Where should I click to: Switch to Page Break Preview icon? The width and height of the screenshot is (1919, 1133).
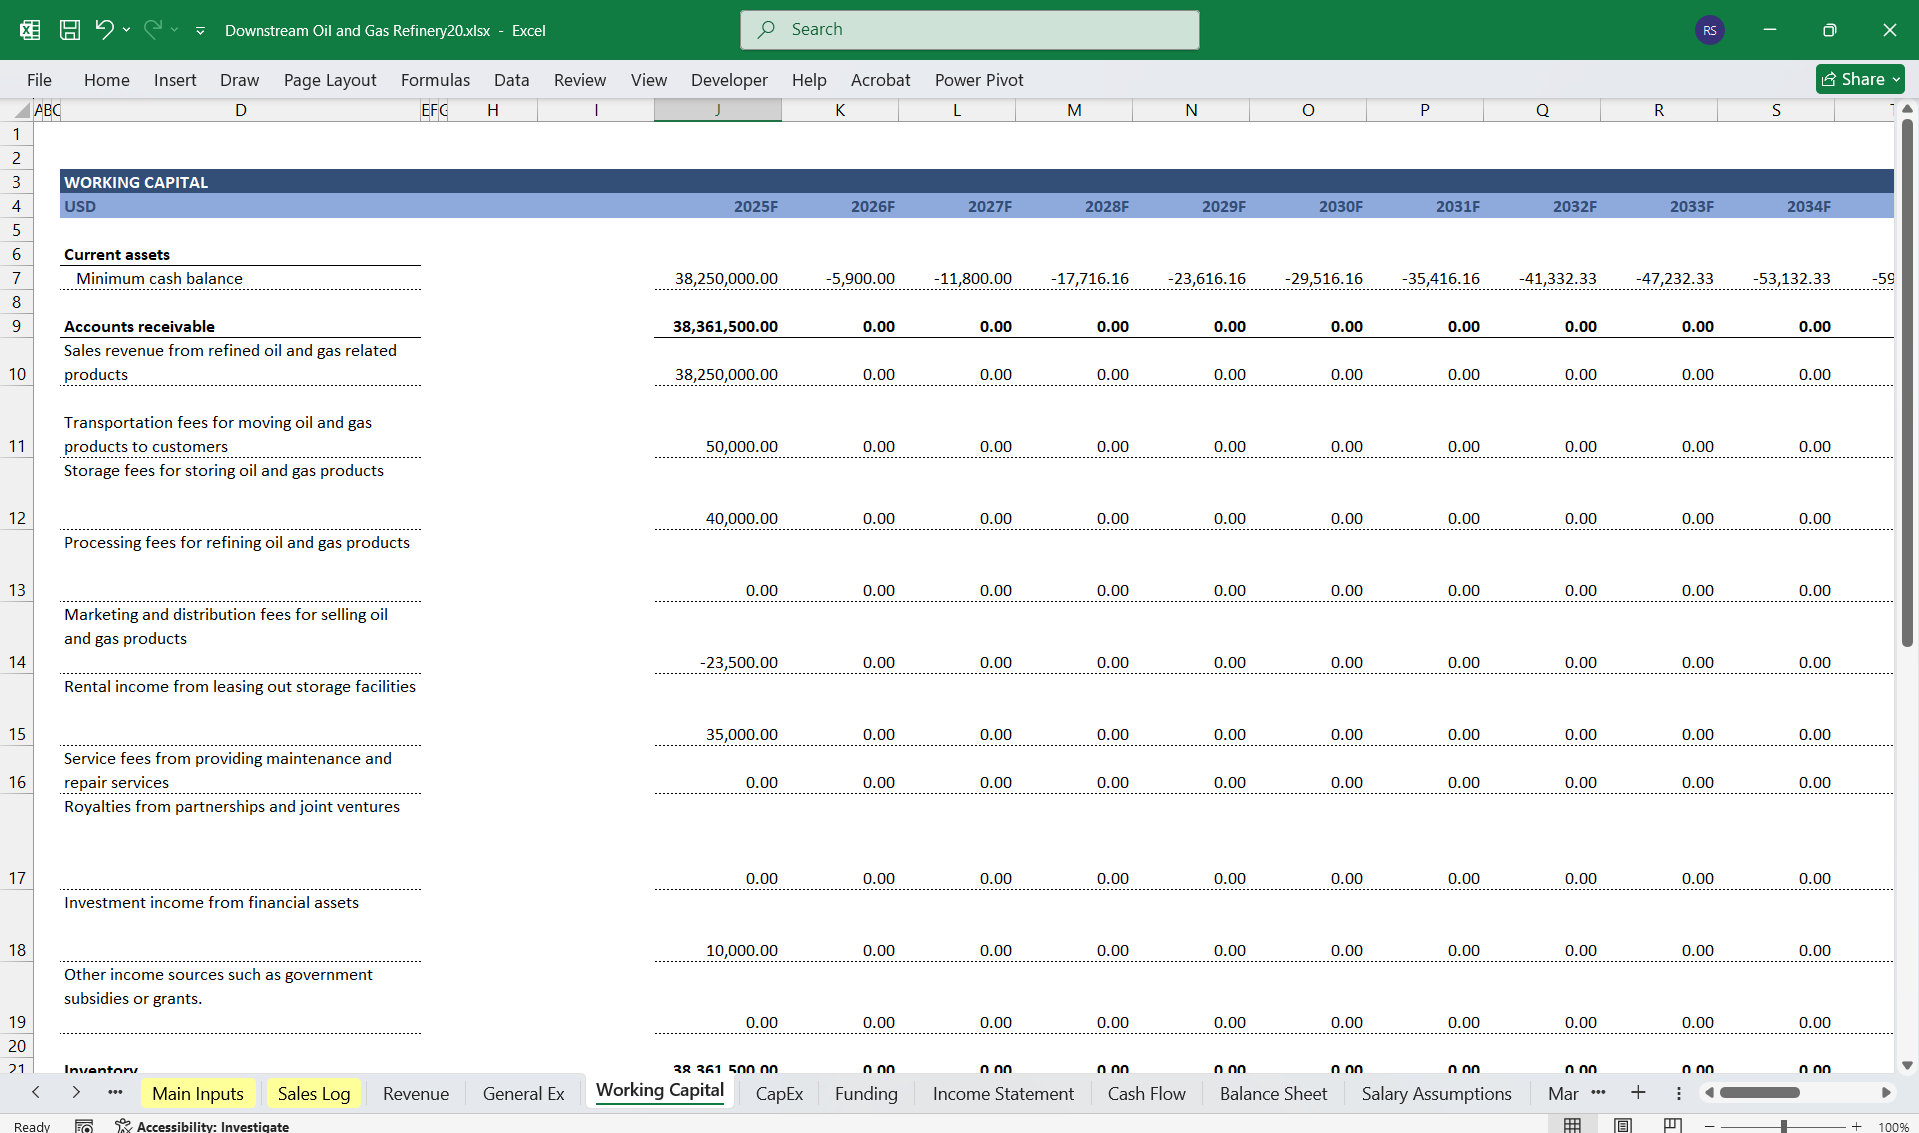[1672, 1126]
